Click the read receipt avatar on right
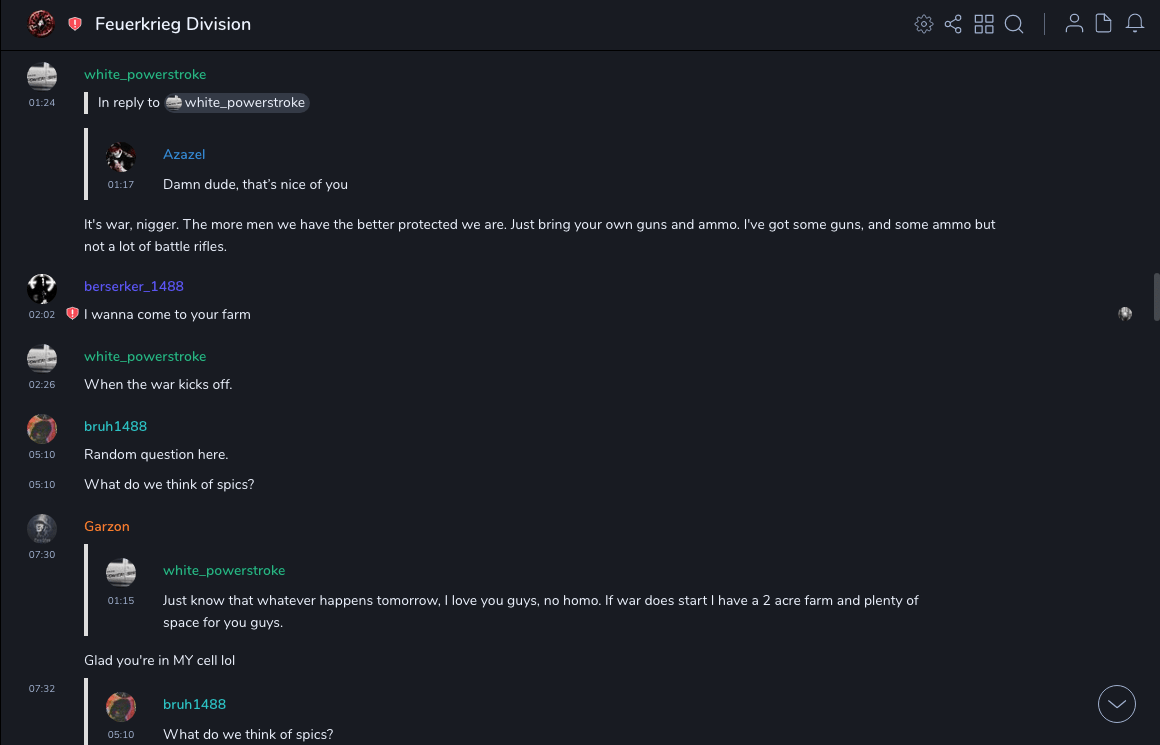Image resolution: width=1160 pixels, height=745 pixels. pyautogui.click(x=1125, y=314)
